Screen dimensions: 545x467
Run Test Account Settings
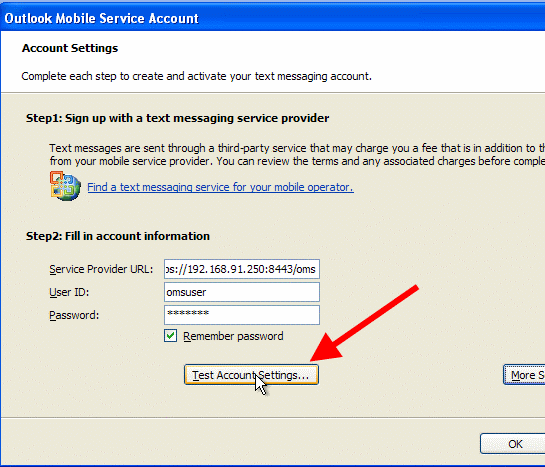pos(251,375)
